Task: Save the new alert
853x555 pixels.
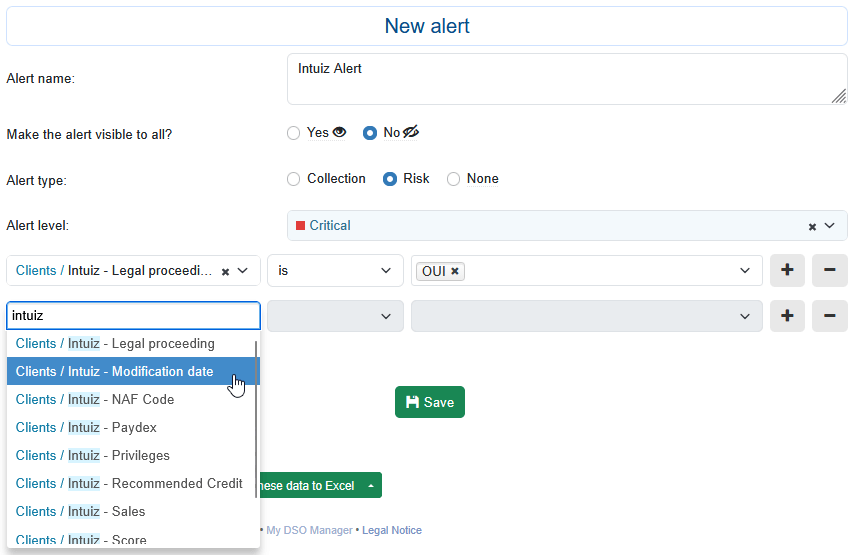Action: click(x=429, y=402)
